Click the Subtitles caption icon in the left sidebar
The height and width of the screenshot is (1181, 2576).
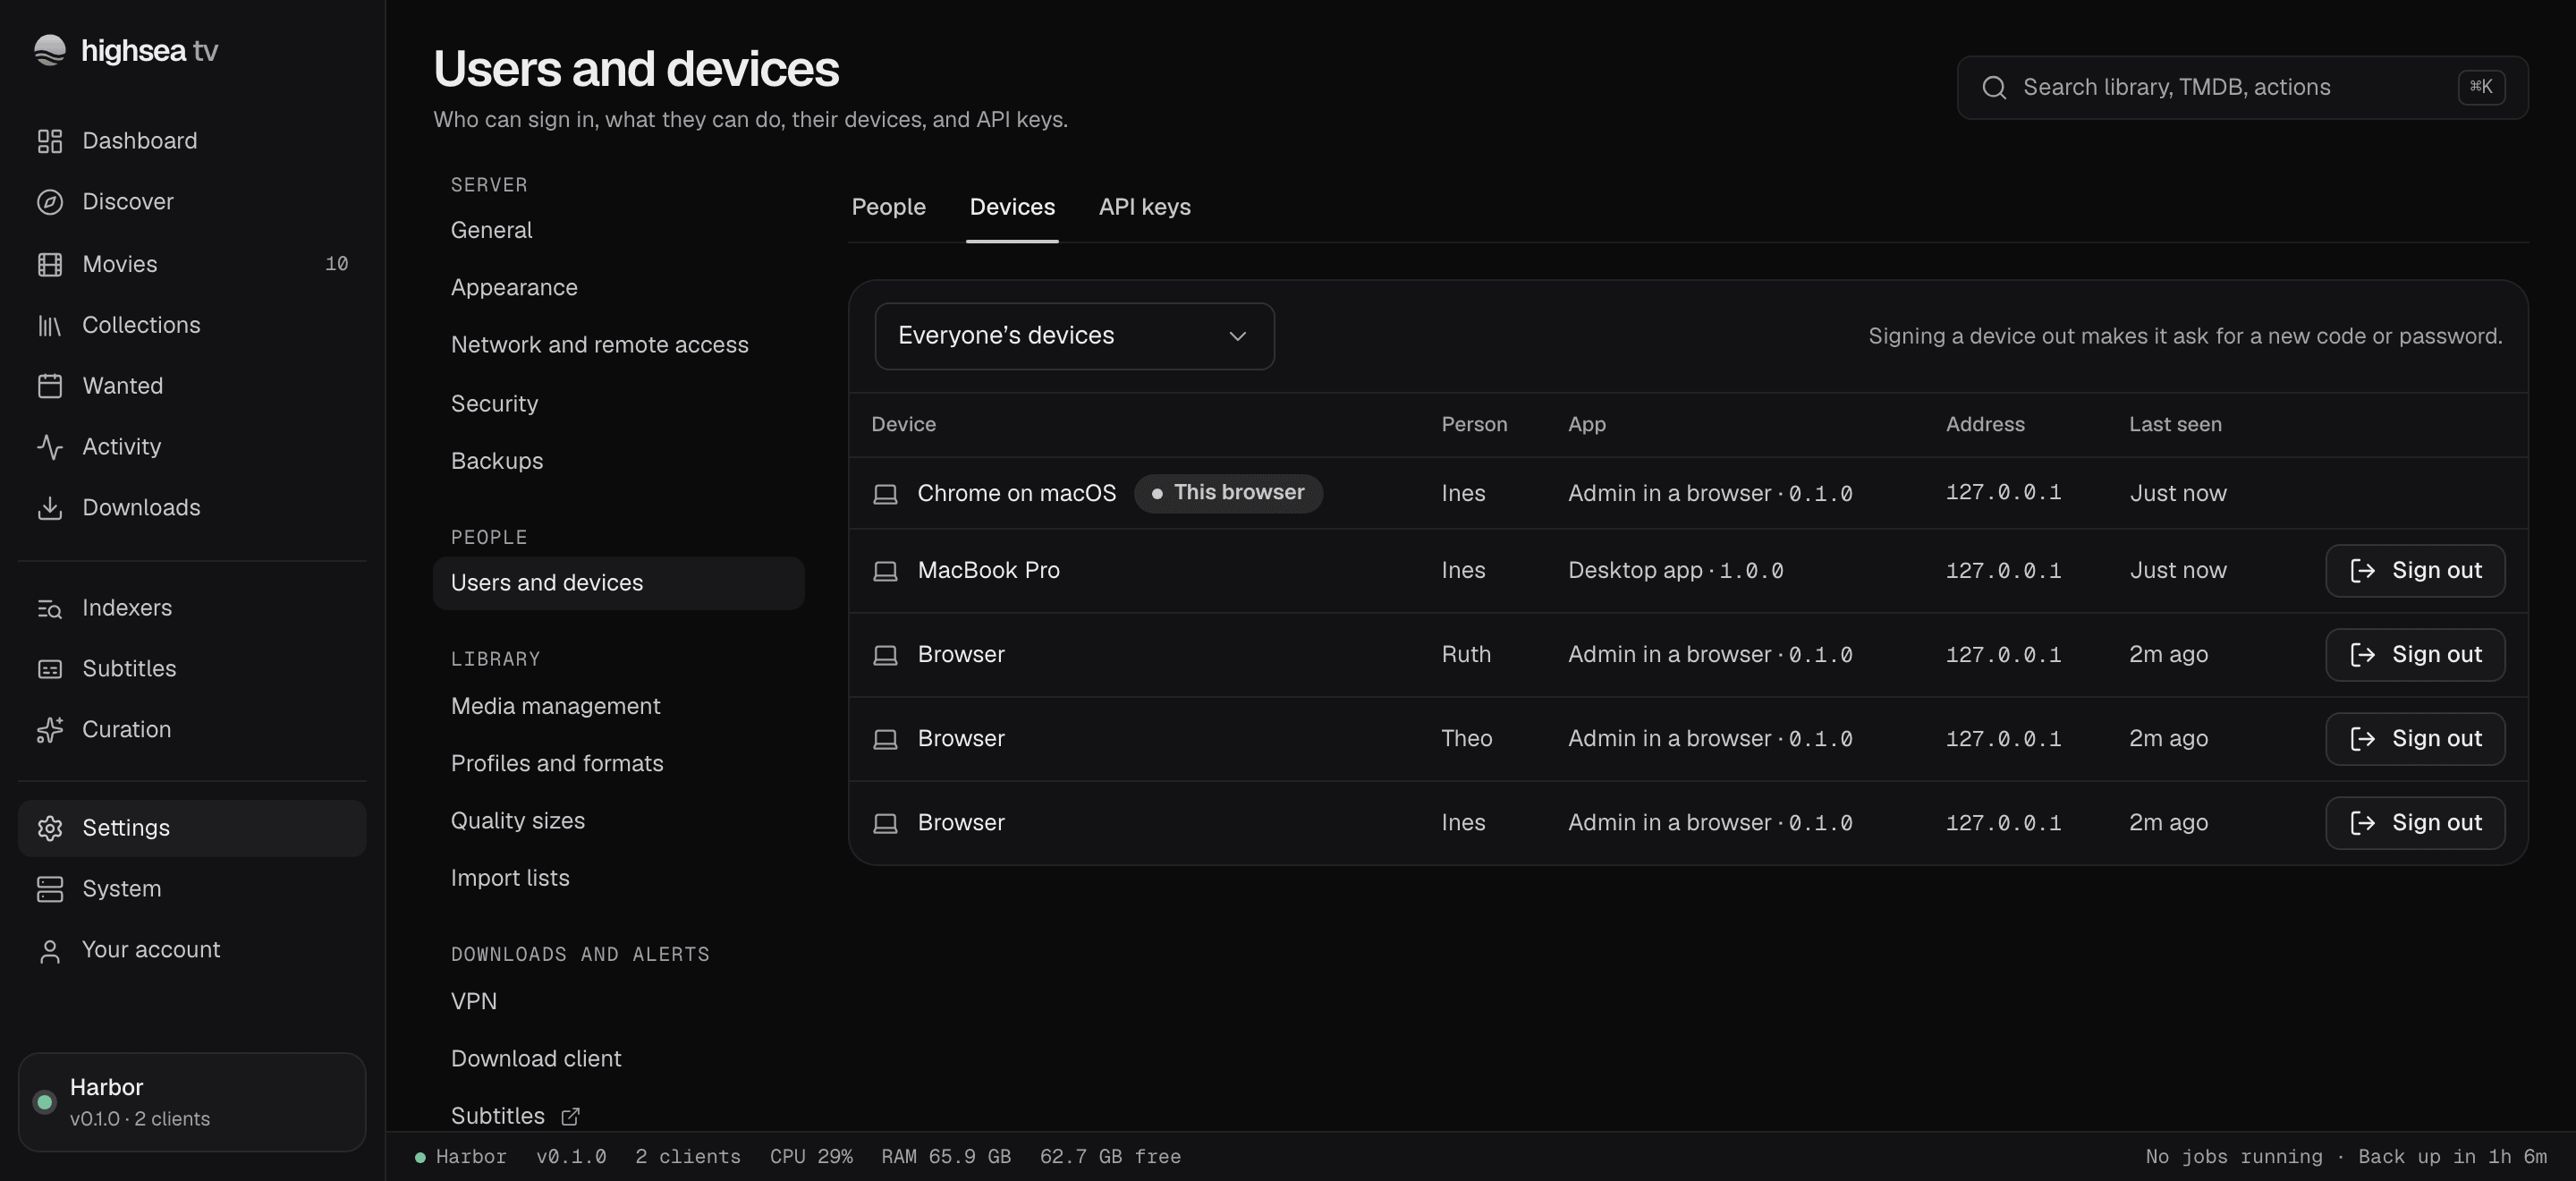pyautogui.click(x=50, y=669)
